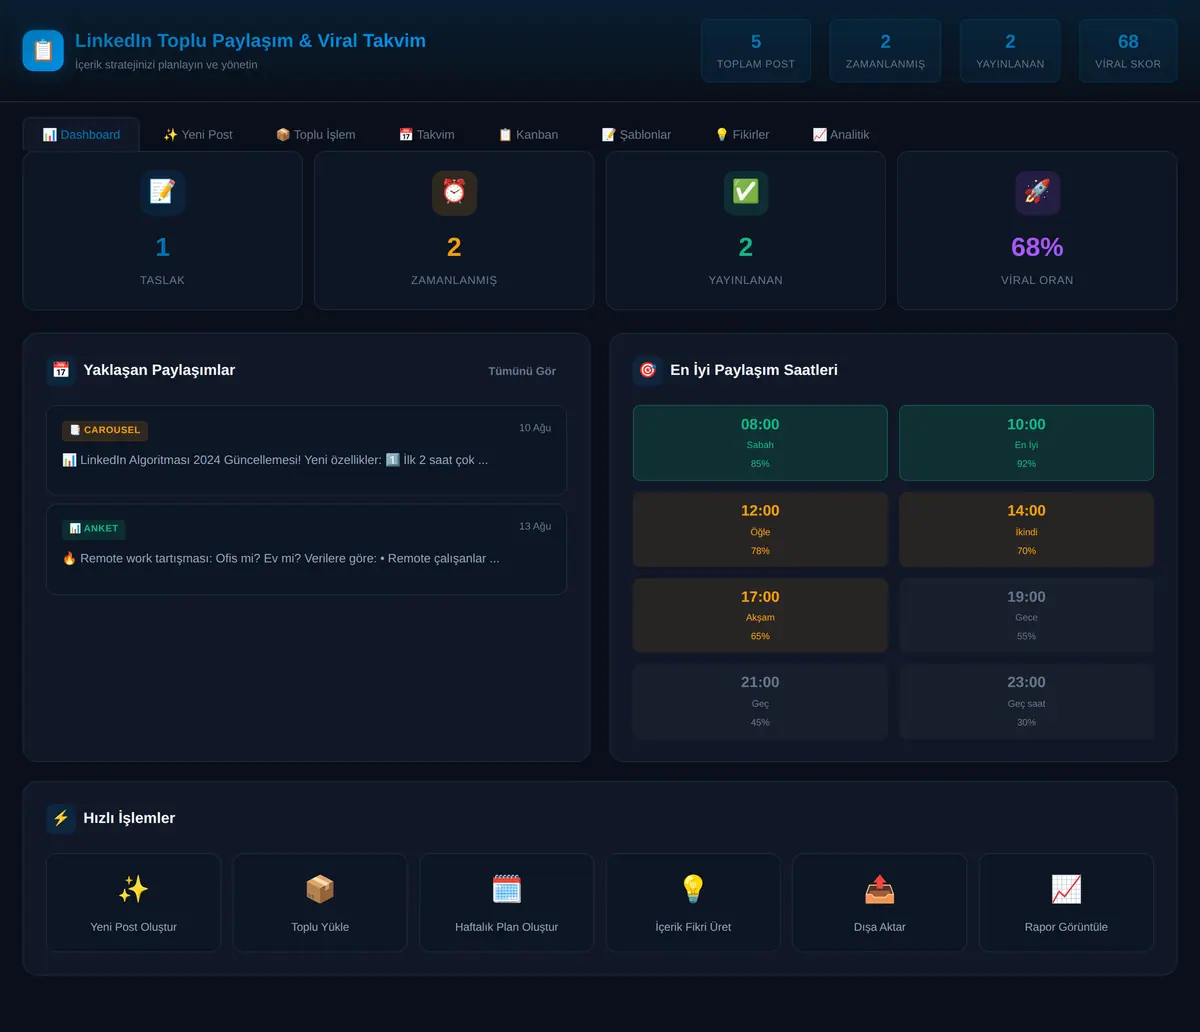Image resolution: width=1200 pixels, height=1032 pixels.
Task: Click the rocket icon above Viral Oran
Action: click(1037, 192)
